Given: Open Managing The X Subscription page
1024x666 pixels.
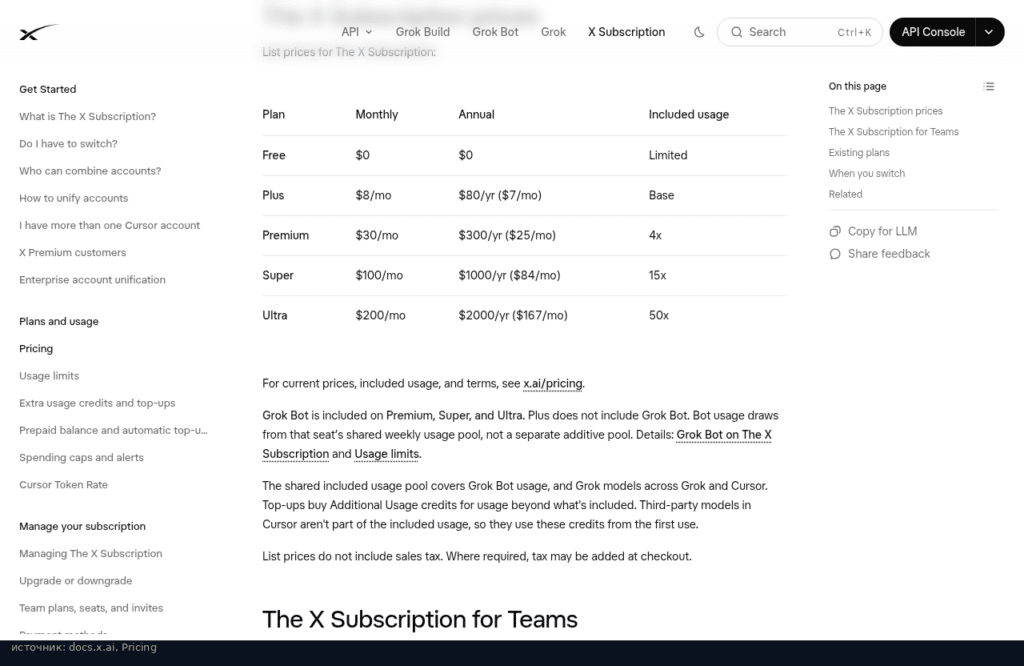Looking at the screenshot, I should pyautogui.click(x=91, y=554).
